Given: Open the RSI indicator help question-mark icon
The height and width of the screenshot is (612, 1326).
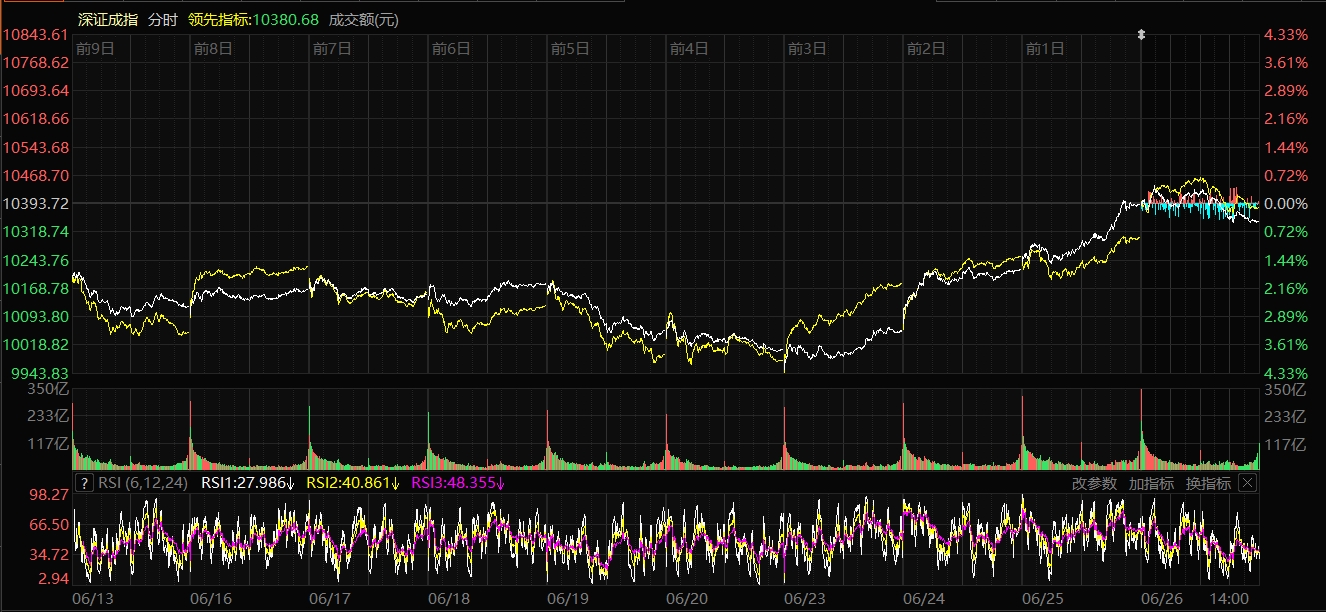Looking at the screenshot, I should tap(84, 484).
